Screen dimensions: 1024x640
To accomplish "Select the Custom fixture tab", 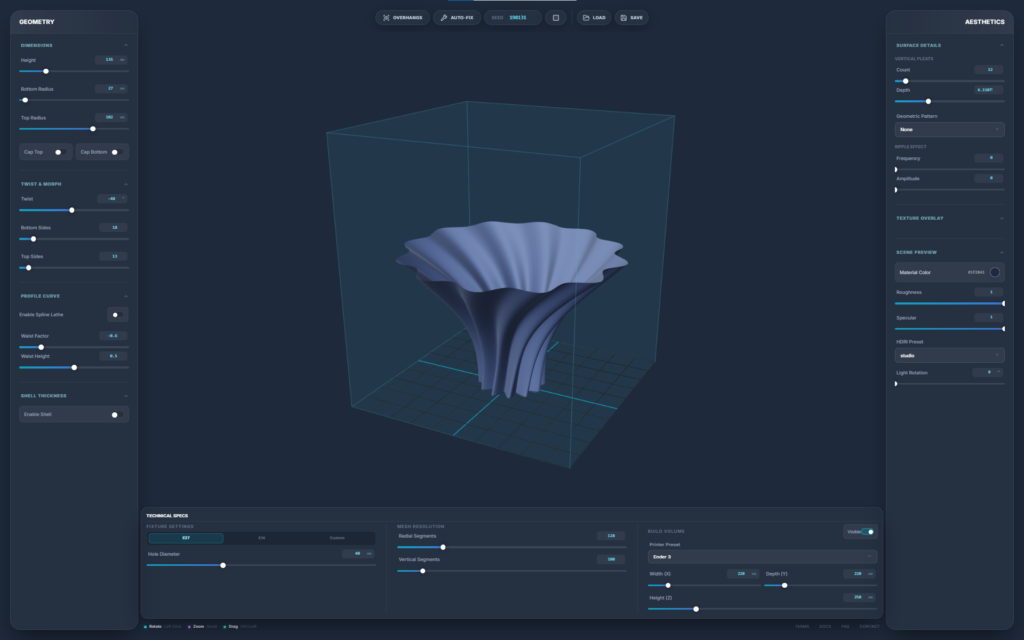I will point(337,538).
